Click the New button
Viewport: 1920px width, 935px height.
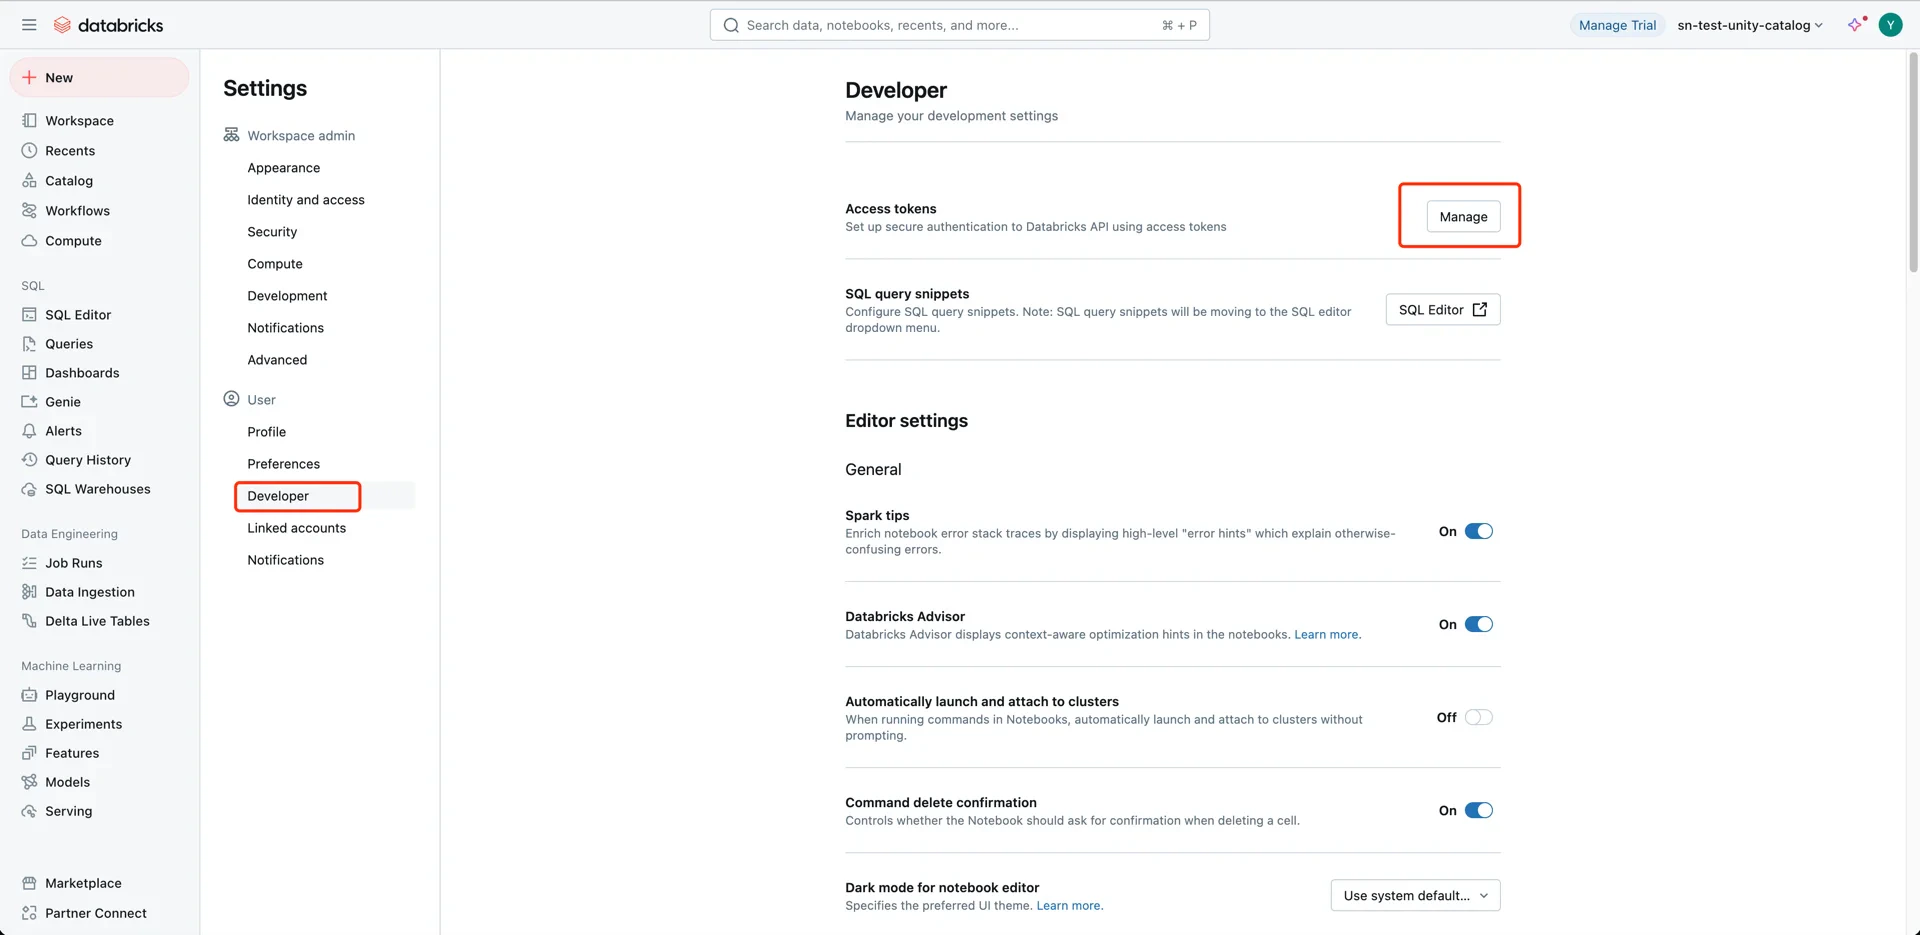coord(99,77)
